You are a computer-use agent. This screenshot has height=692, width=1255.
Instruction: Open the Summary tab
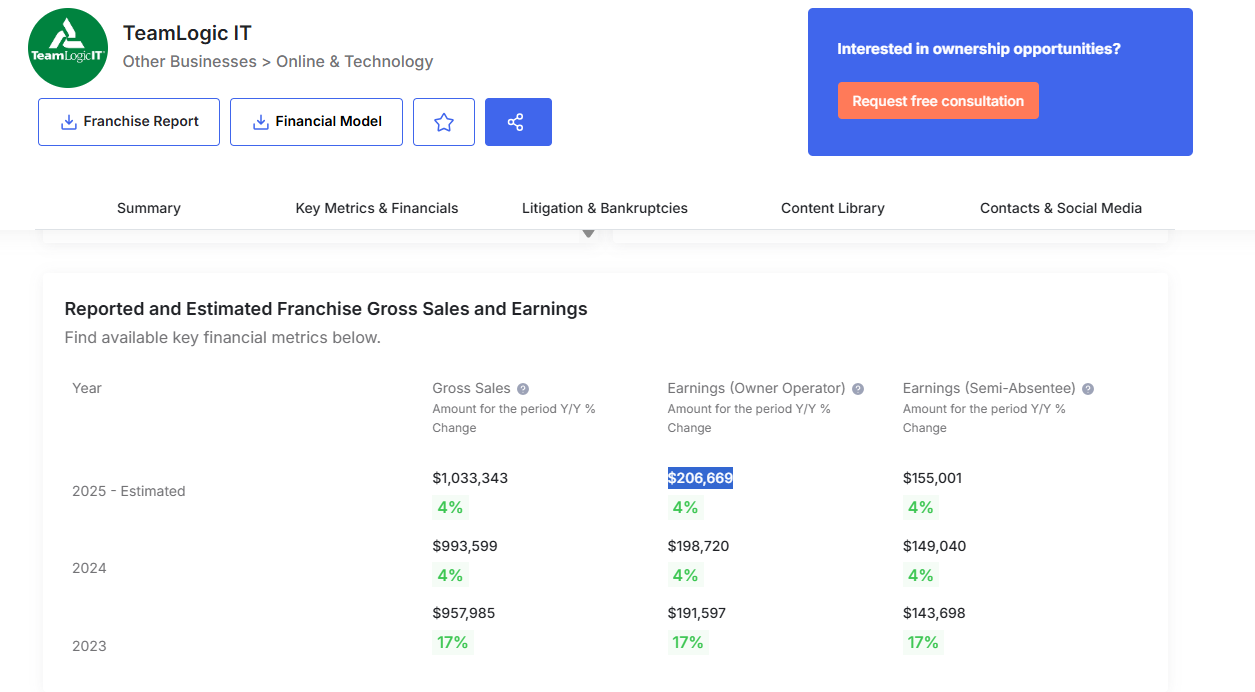[x=149, y=208]
